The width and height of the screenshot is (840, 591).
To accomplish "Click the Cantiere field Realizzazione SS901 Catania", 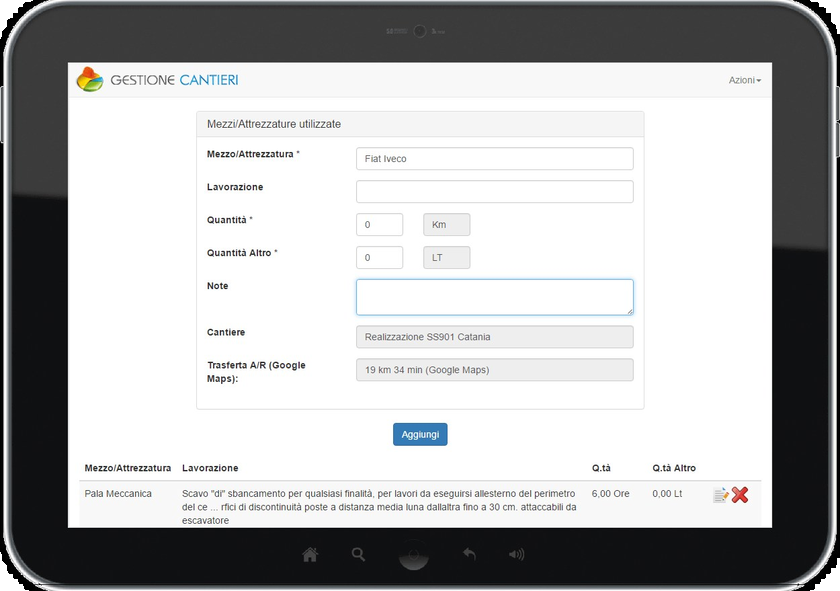I will pyautogui.click(x=494, y=337).
